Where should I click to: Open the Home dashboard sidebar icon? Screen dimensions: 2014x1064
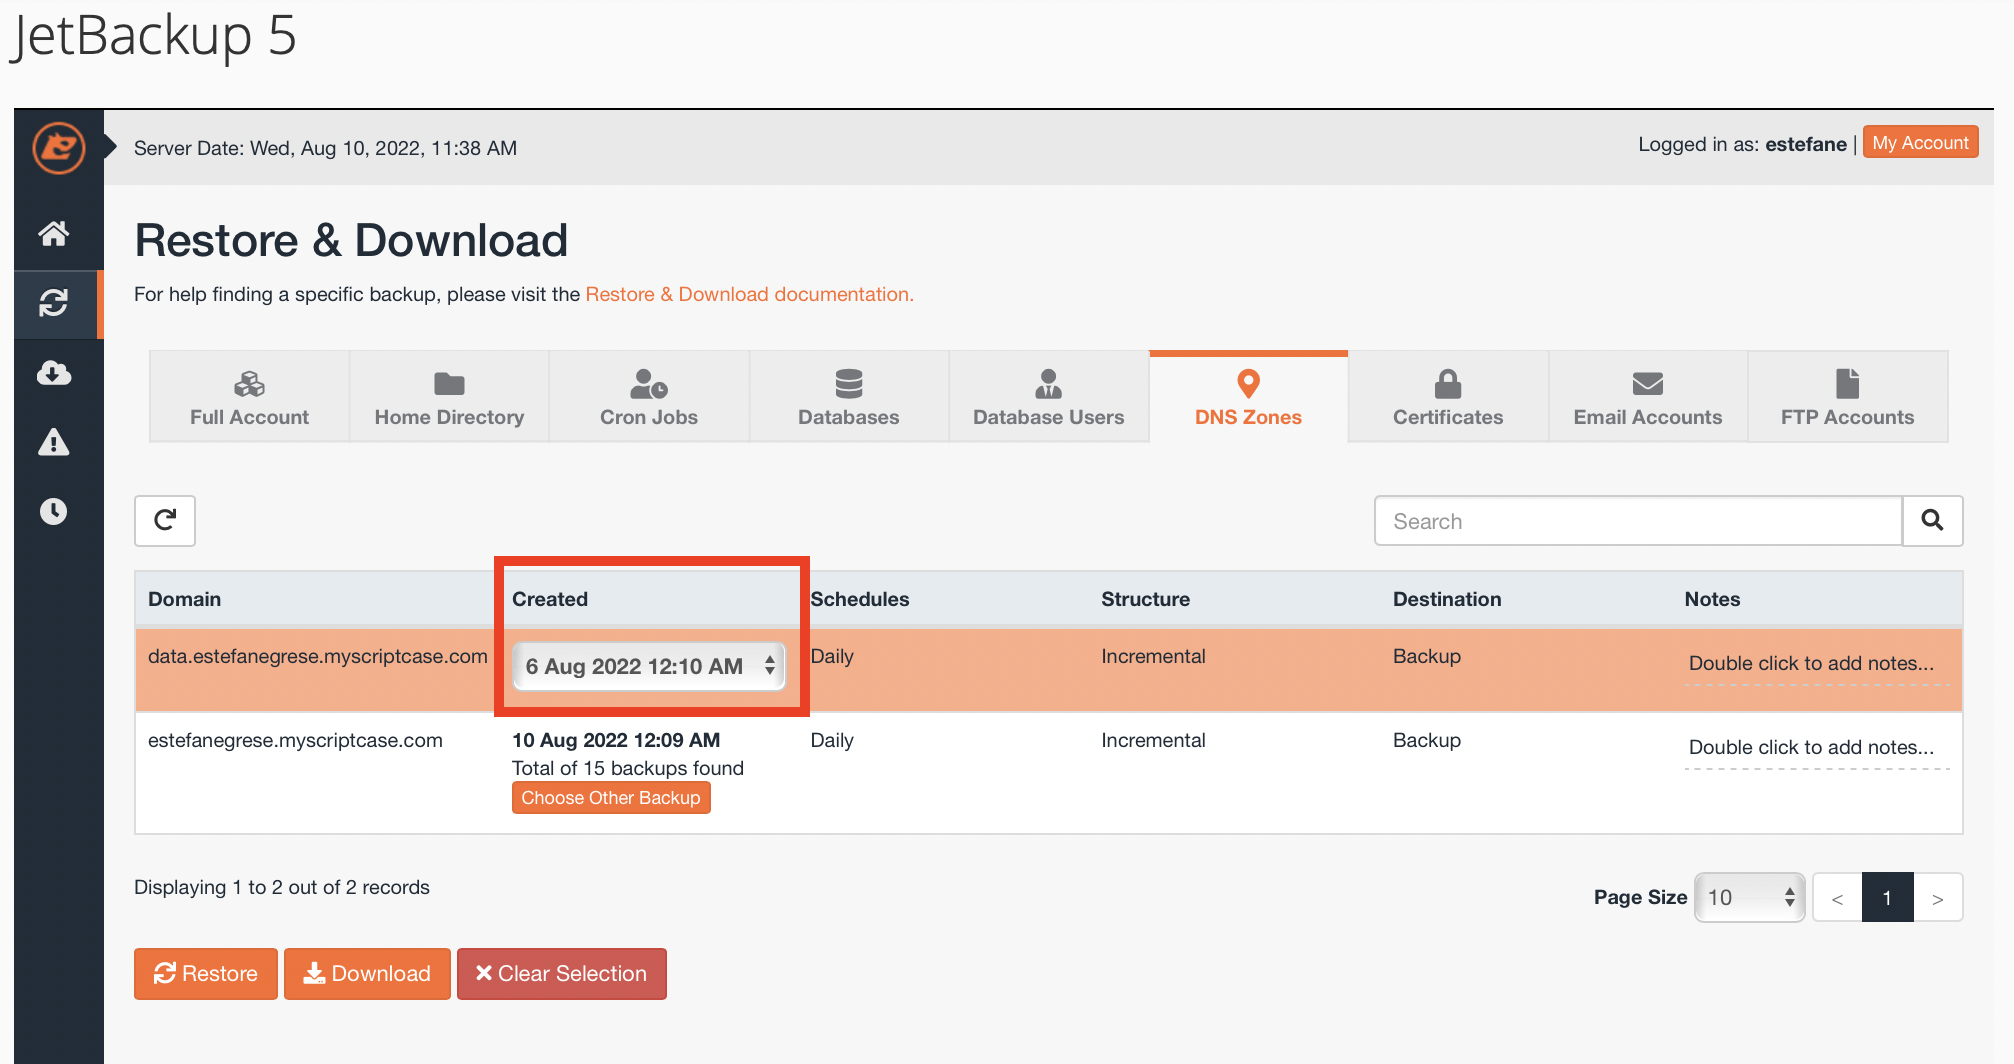(54, 234)
